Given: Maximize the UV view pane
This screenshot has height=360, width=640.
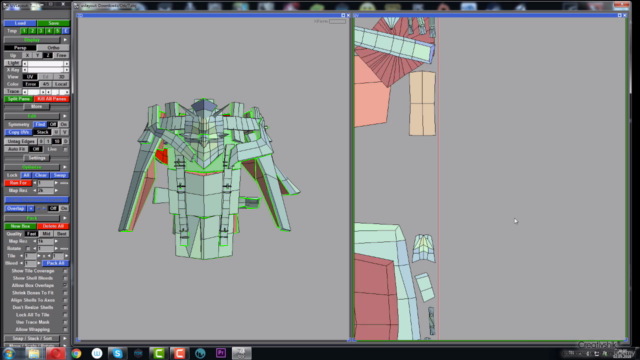Looking at the screenshot, I should tap(619, 16).
